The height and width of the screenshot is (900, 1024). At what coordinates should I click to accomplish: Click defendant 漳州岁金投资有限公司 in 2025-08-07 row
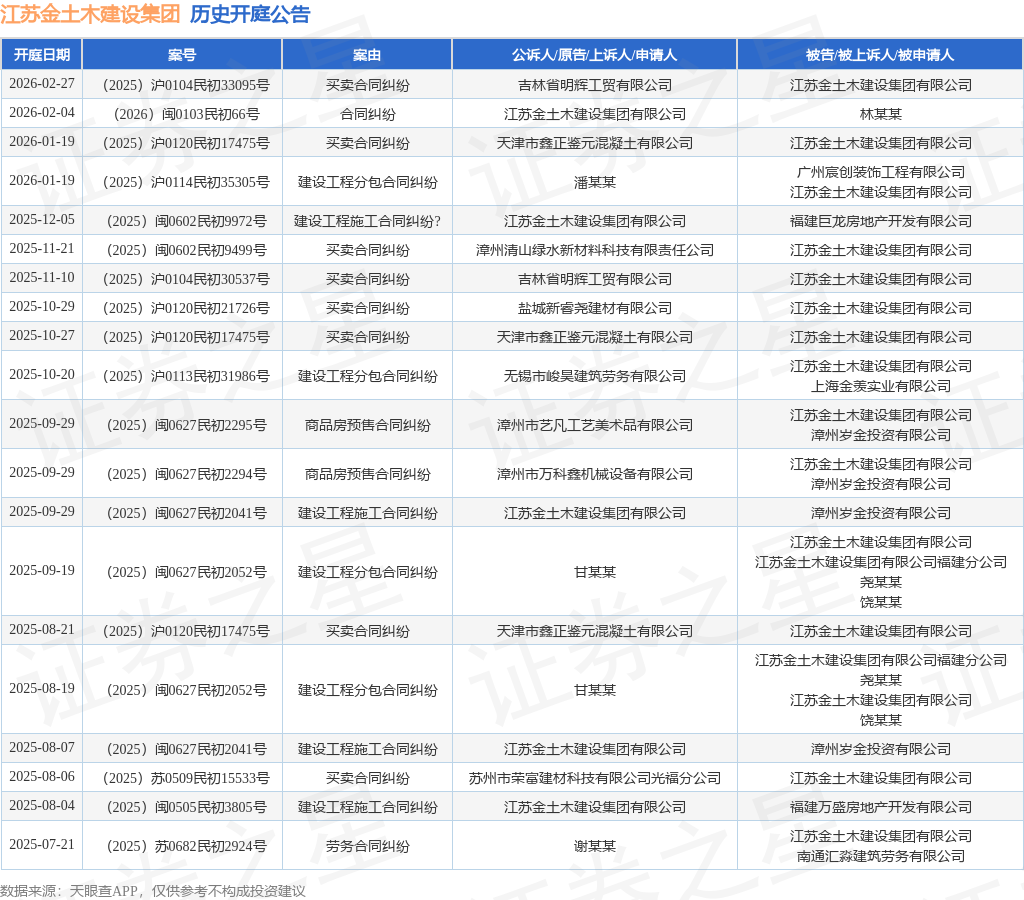tap(880, 749)
